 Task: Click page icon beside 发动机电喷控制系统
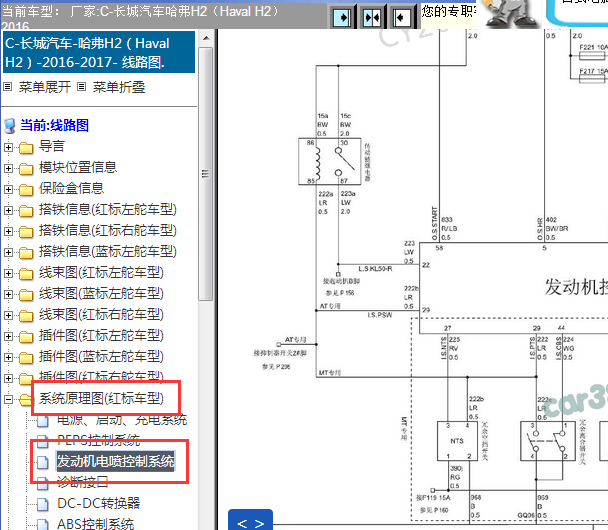pyautogui.click(x=43, y=462)
